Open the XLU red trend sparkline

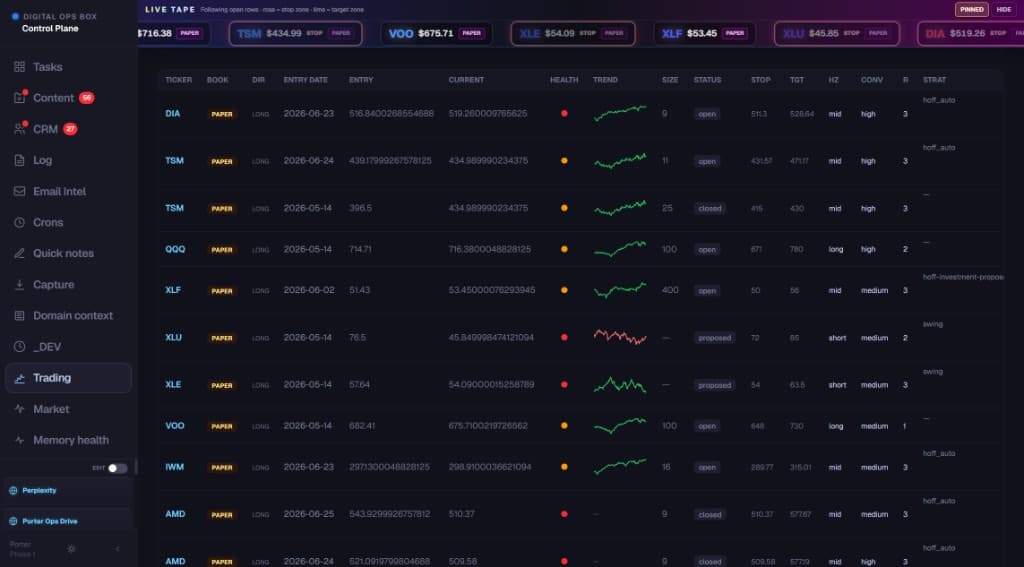620,337
